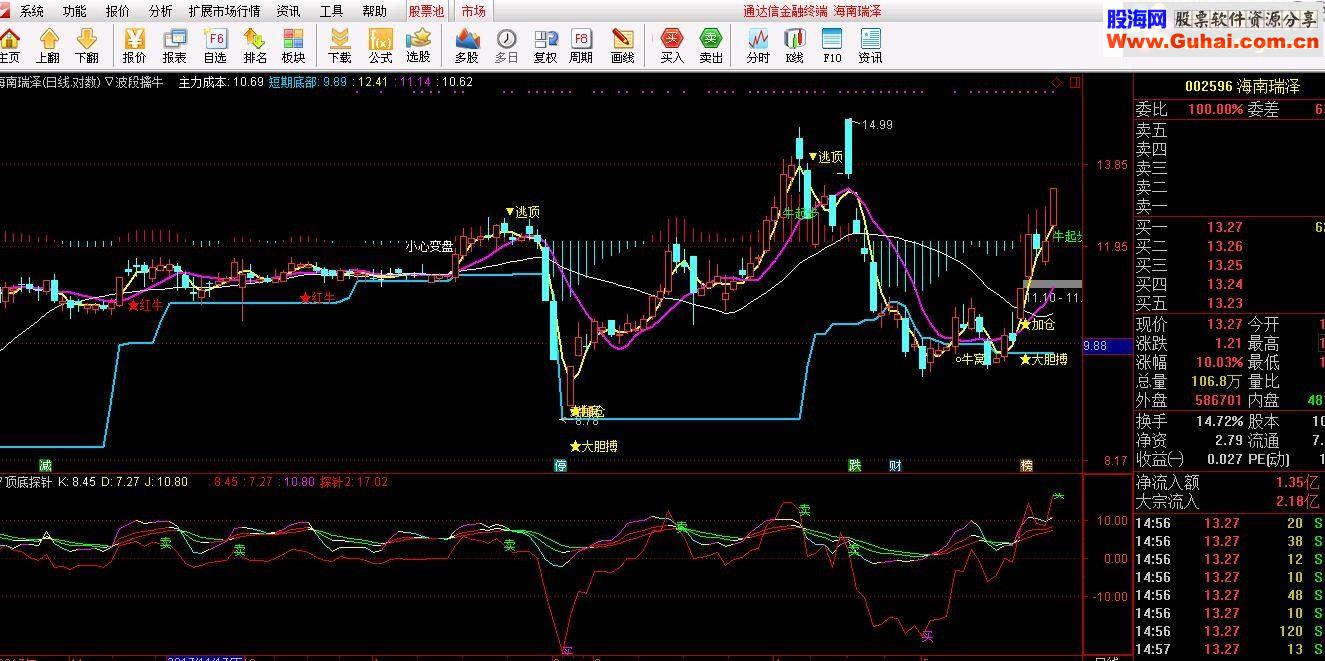Open the 板块 sectors icon
Image resolution: width=1325 pixels, height=661 pixels.
(x=293, y=46)
